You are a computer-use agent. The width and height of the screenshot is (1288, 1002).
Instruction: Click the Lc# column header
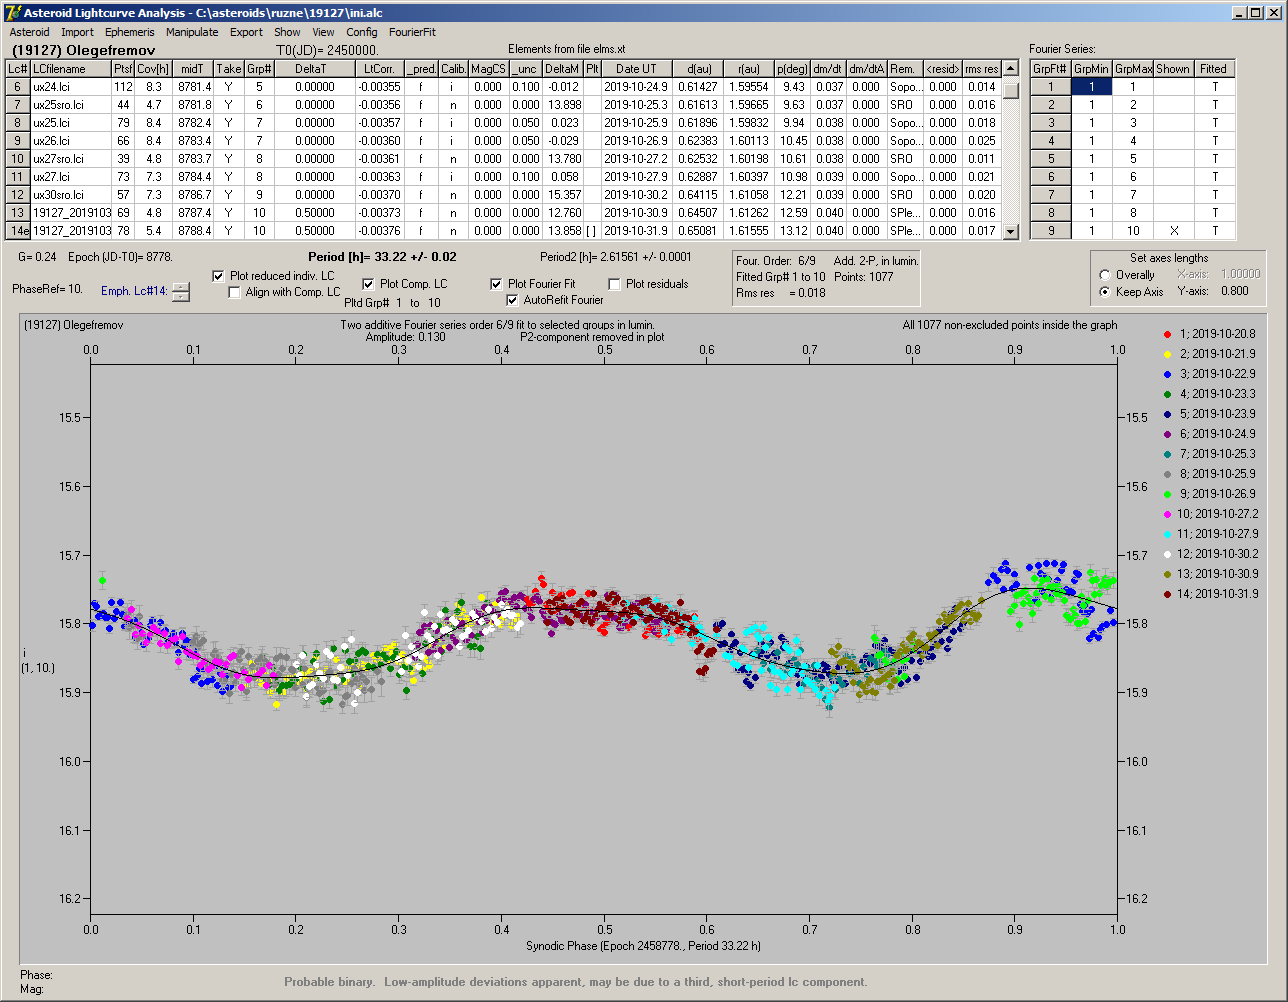pos(17,69)
